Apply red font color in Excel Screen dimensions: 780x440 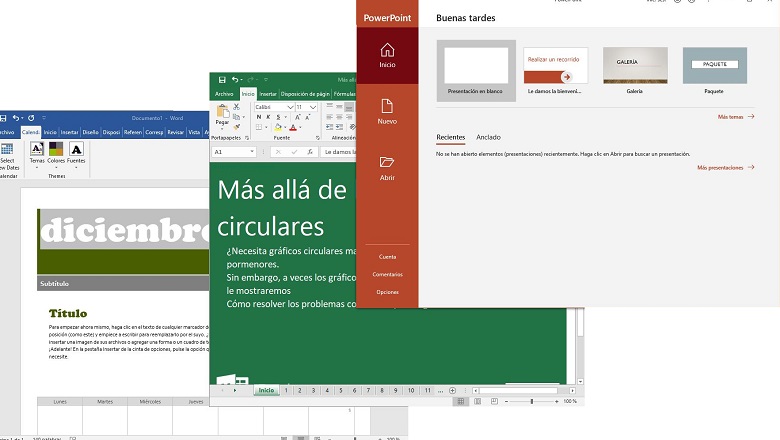pos(293,128)
